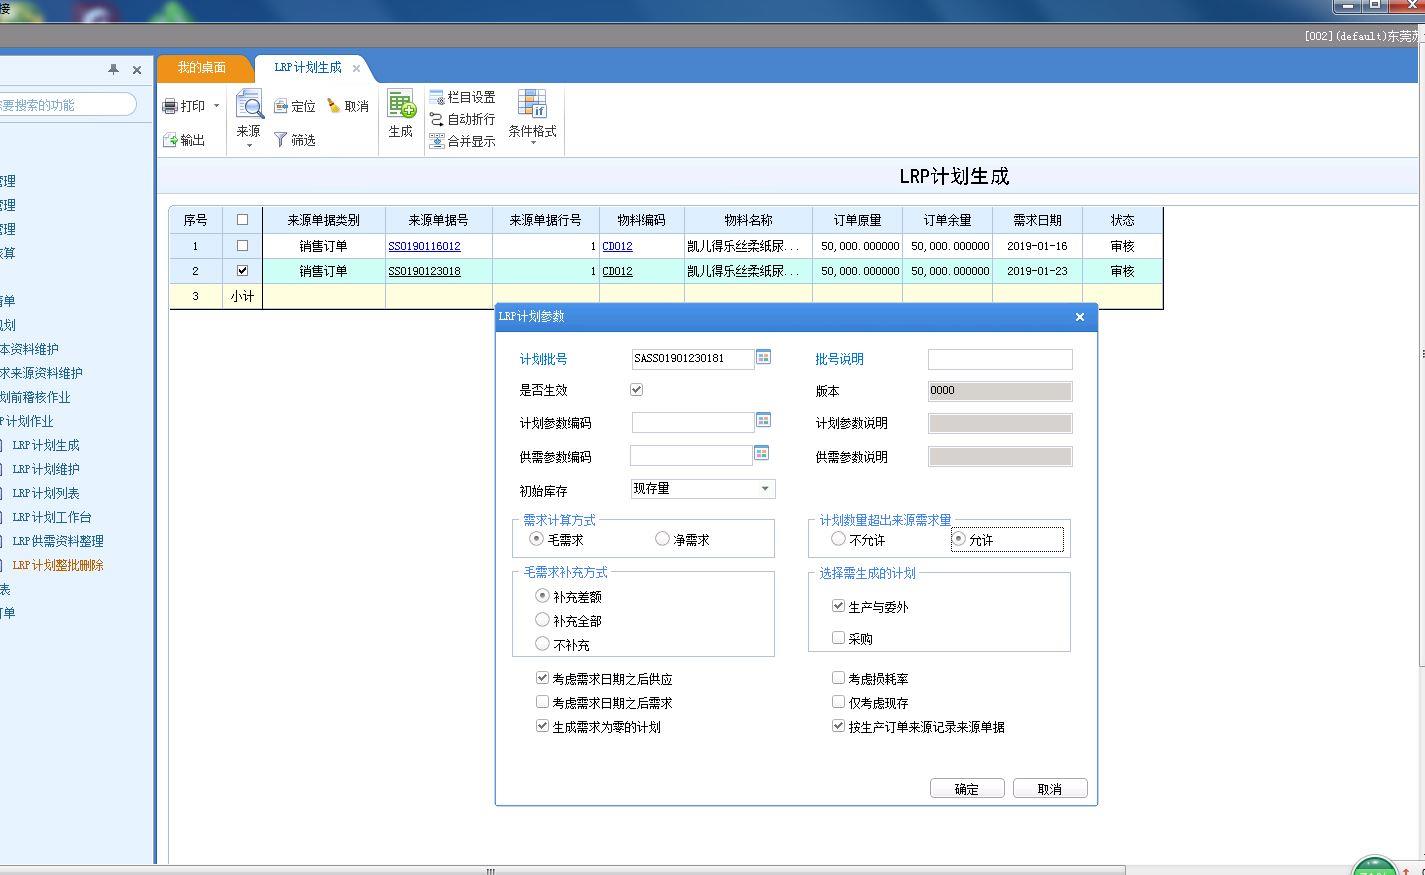Select 不补充 radio option
This screenshot has height=875, width=1425.
point(542,643)
